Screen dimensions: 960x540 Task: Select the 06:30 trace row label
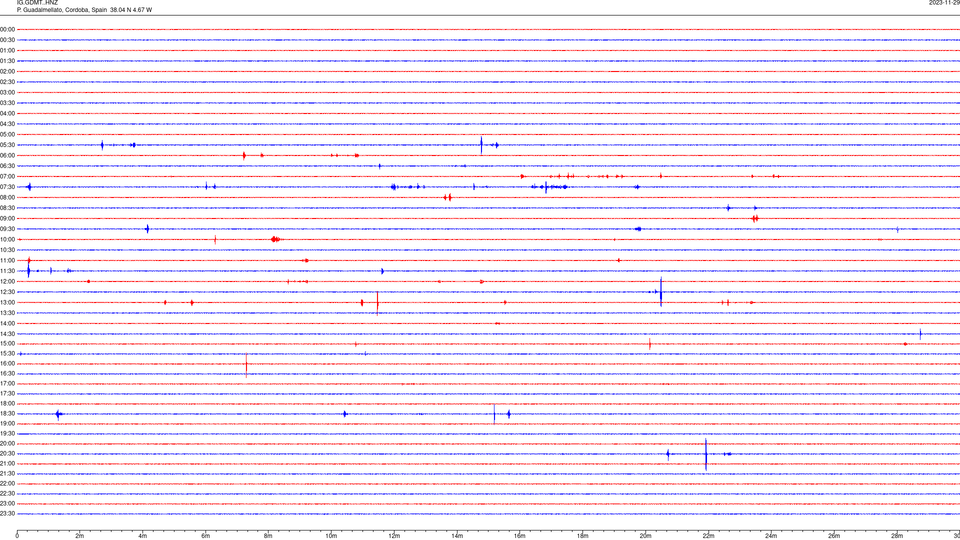(x=7, y=166)
